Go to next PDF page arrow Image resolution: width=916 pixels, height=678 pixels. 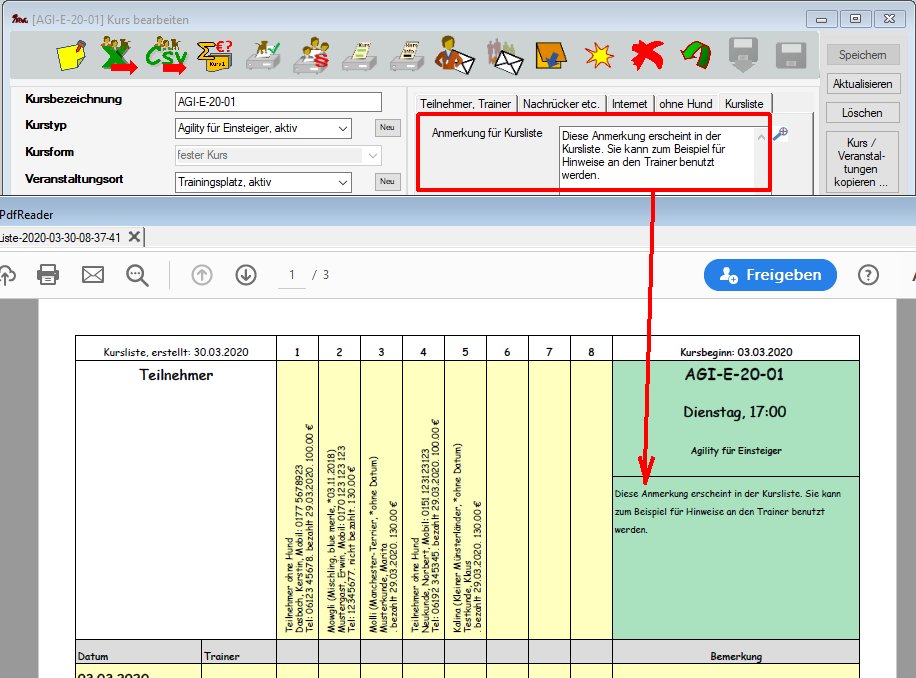pyautogui.click(x=246, y=275)
